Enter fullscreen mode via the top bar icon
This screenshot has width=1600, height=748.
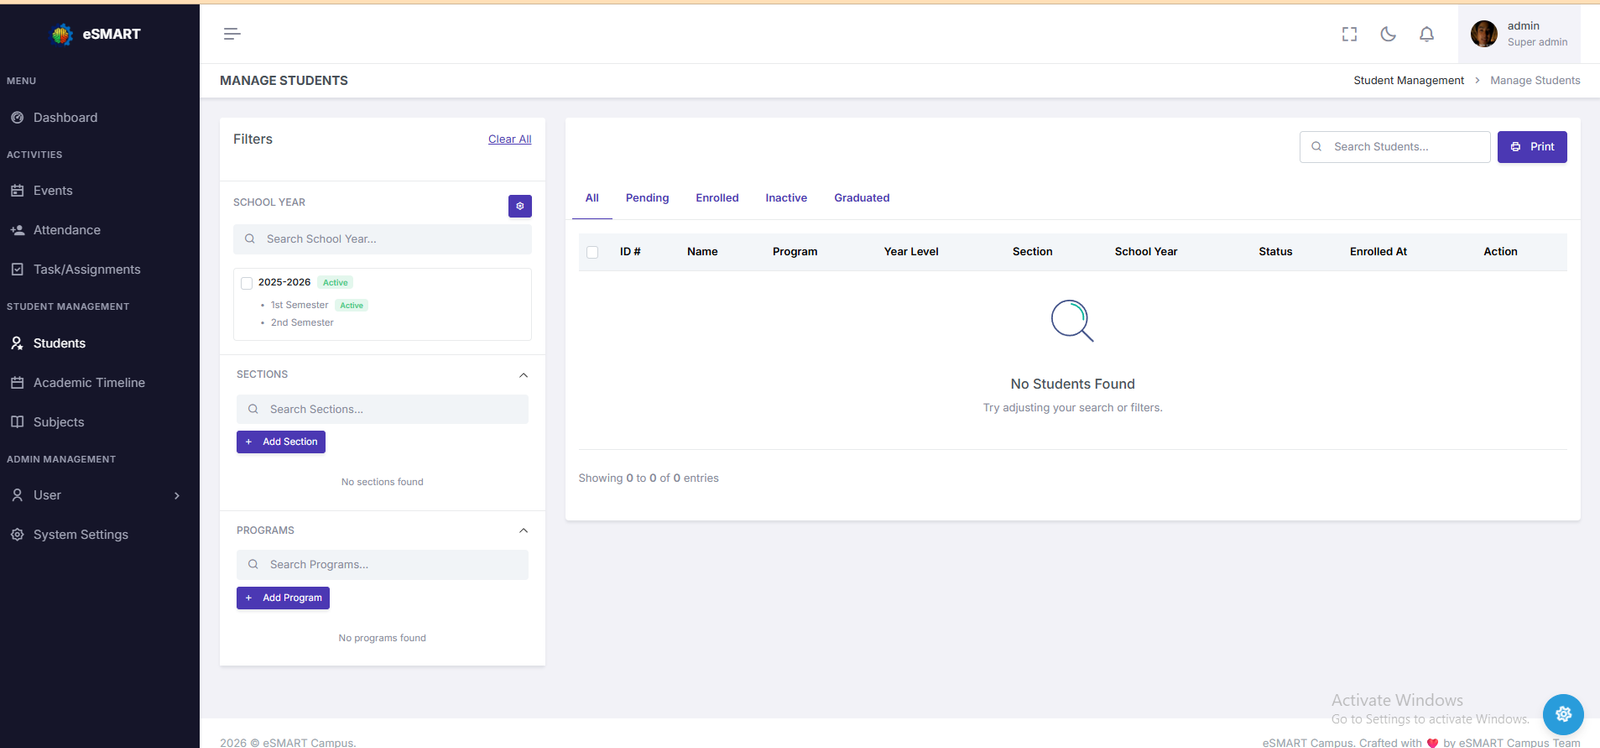coord(1349,34)
